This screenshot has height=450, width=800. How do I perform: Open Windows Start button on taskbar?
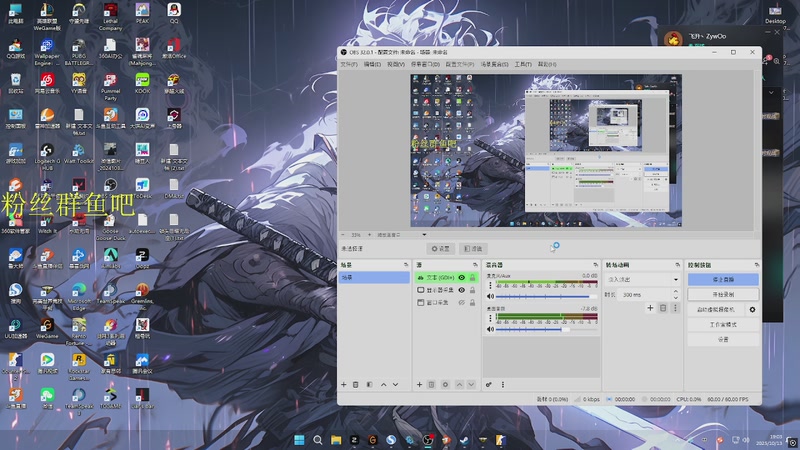(299, 440)
